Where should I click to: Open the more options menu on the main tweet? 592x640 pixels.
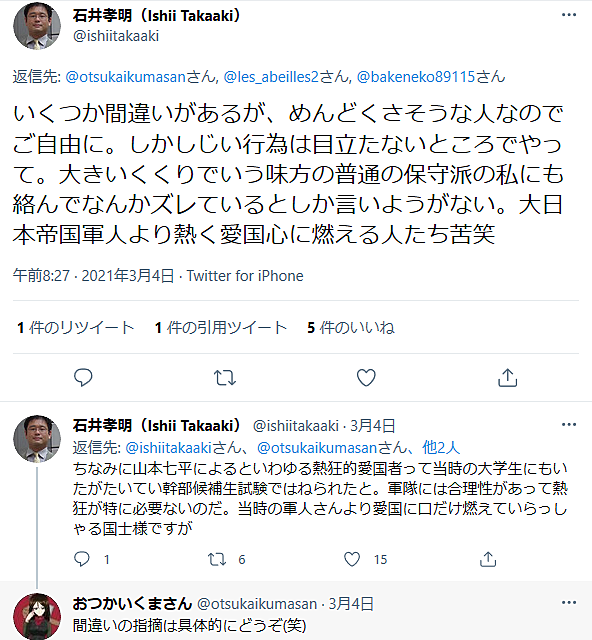569,15
